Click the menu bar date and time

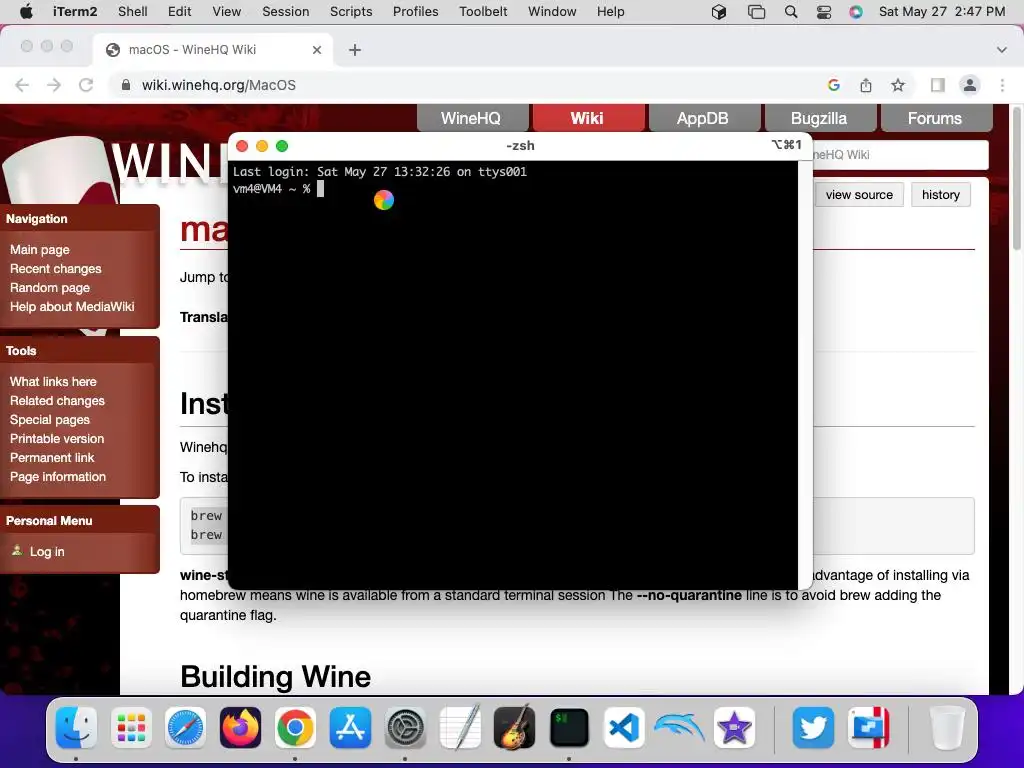point(942,12)
